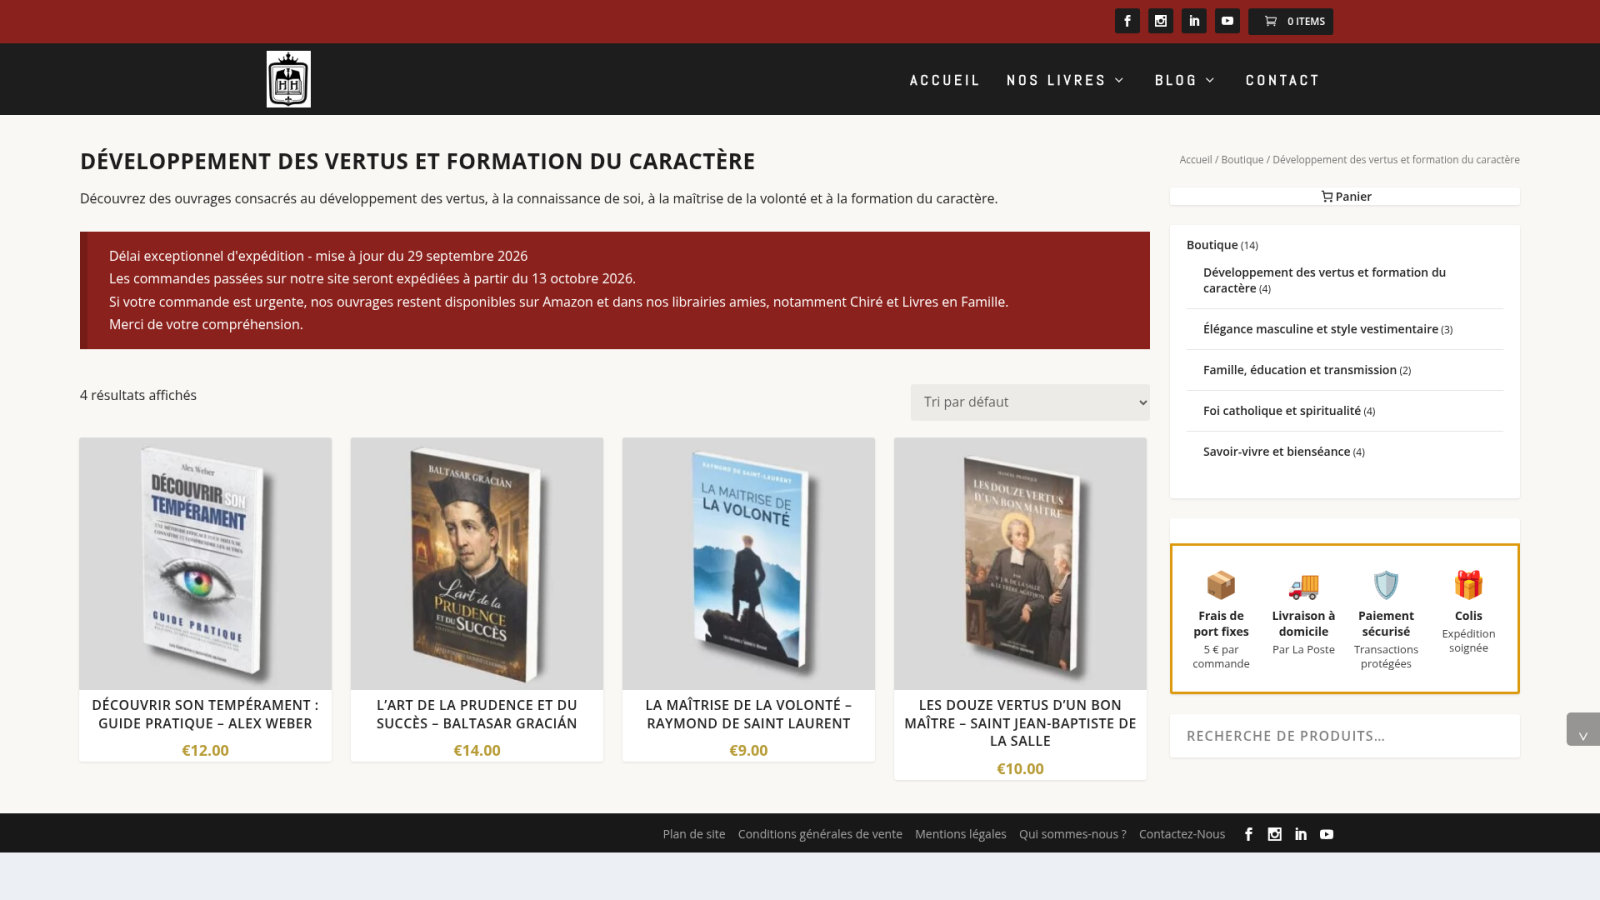The width and height of the screenshot is (1600, 900).
Task: Select Développement des vertus category in sidebar
Action: [1324, 280]
